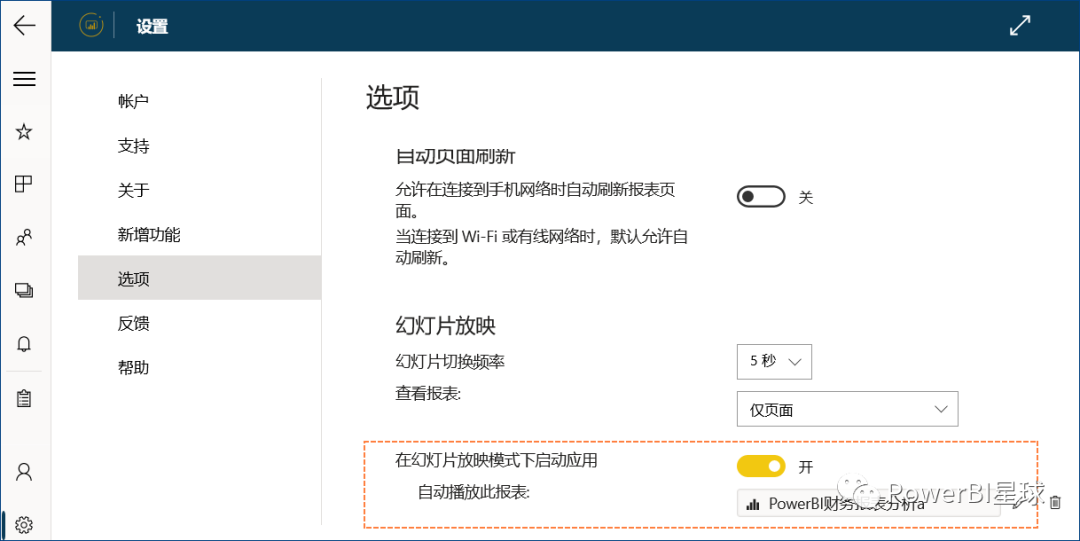Enter full screen with the expand arrows icon

click(1020, 25)
